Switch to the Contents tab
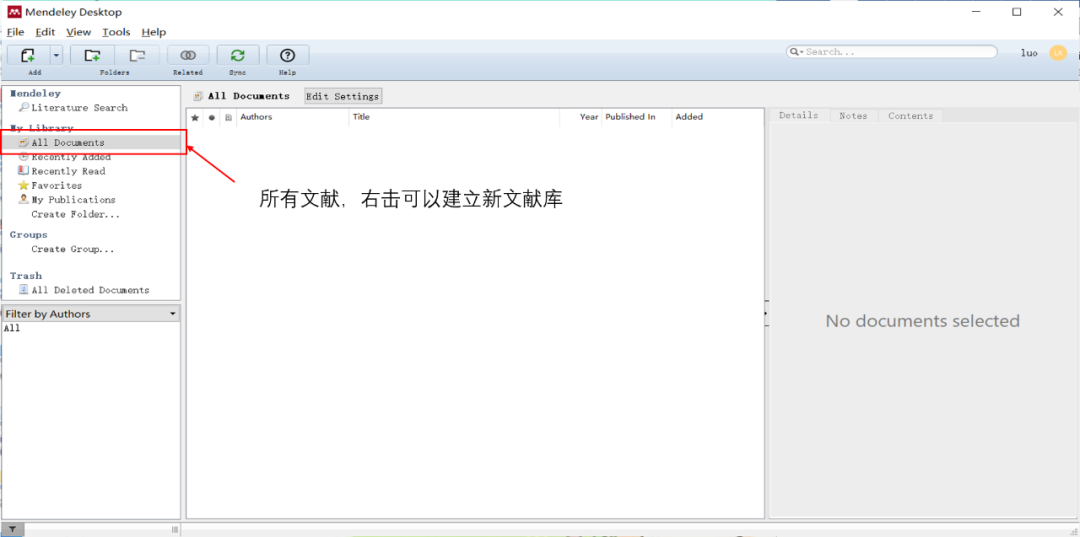This screenshot has height=537, width=1080. pos(911,116)
